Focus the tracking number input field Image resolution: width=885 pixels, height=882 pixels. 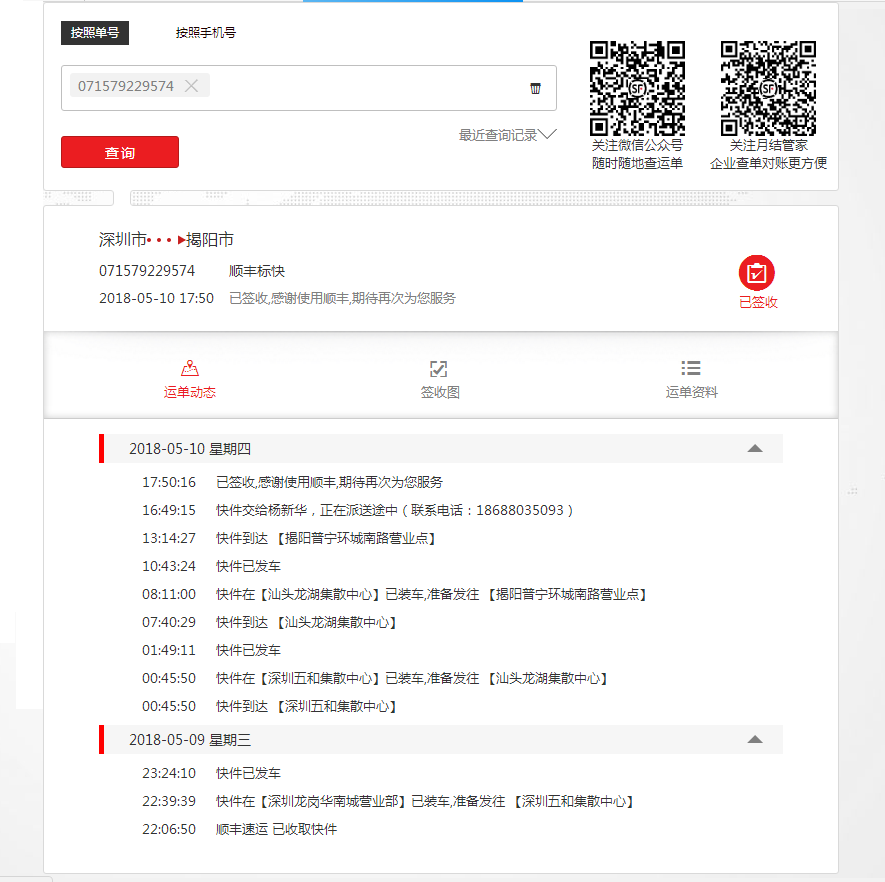(309, 88)
